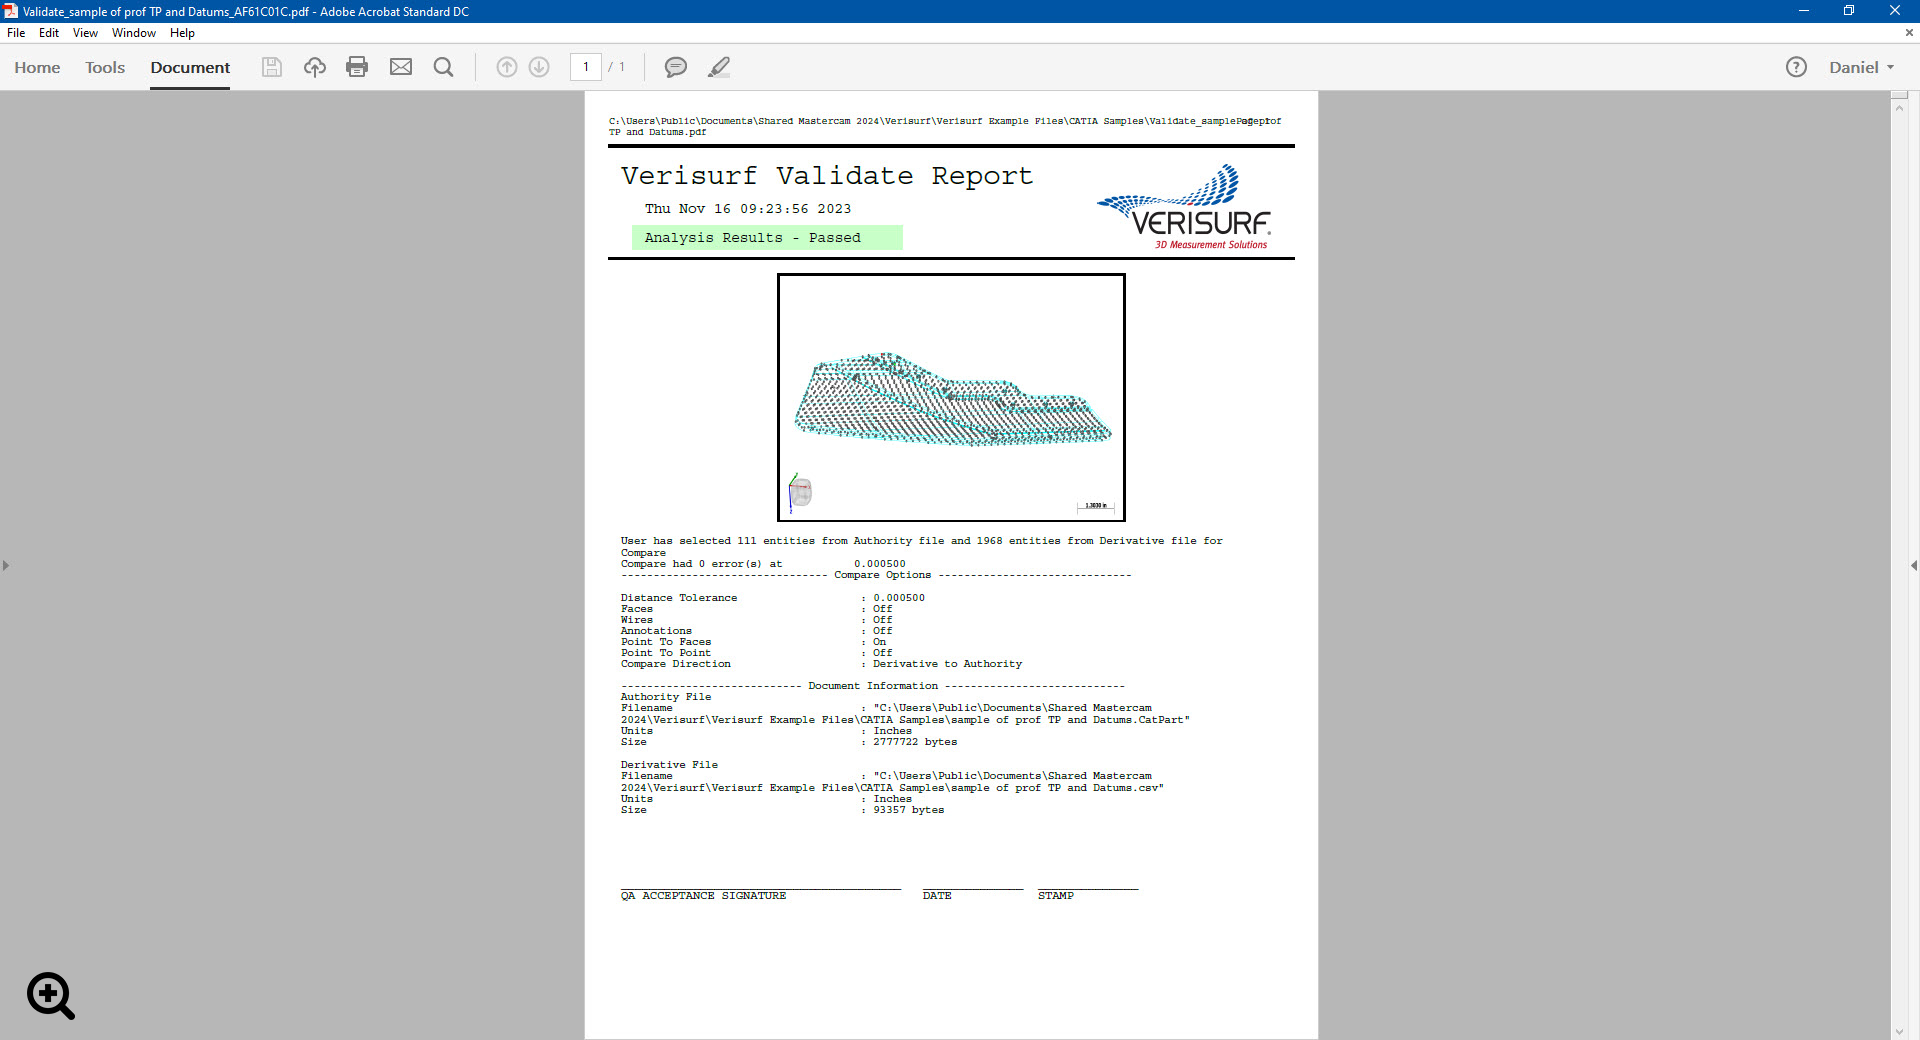Click '2777722 bytes' size value
This screenshot has height=1040, width=1920.
click(x=915, y=742)
